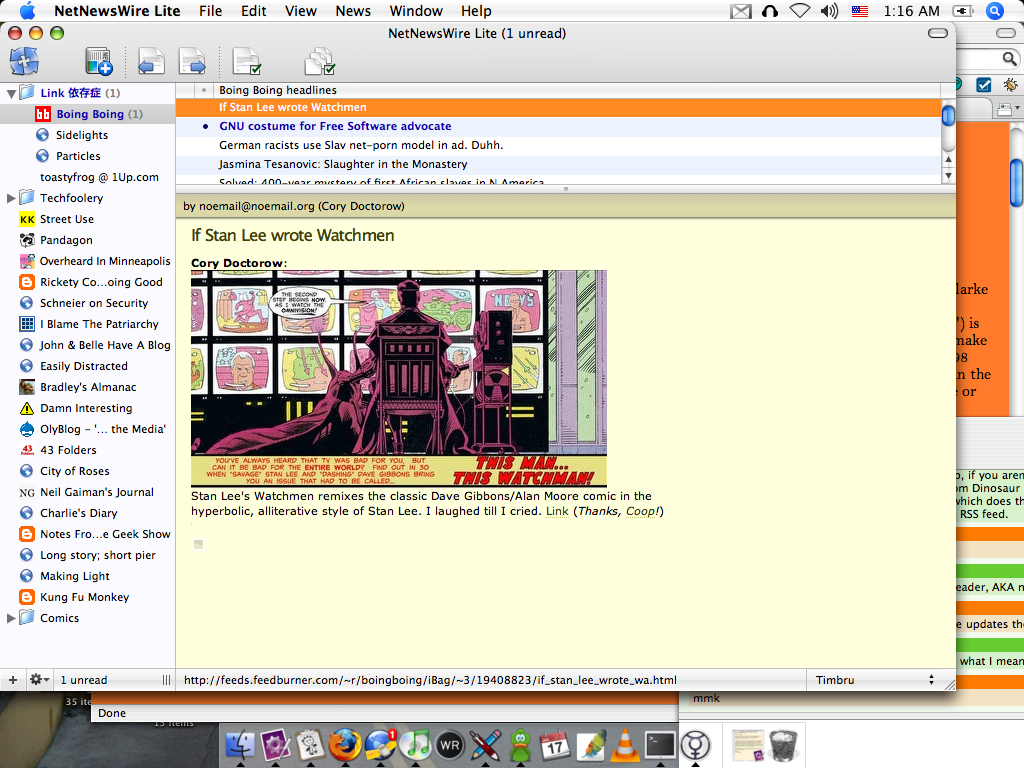Open the Apple menu
The width and height of the screenshot is (1024, 768).
(x=27, y=11)
